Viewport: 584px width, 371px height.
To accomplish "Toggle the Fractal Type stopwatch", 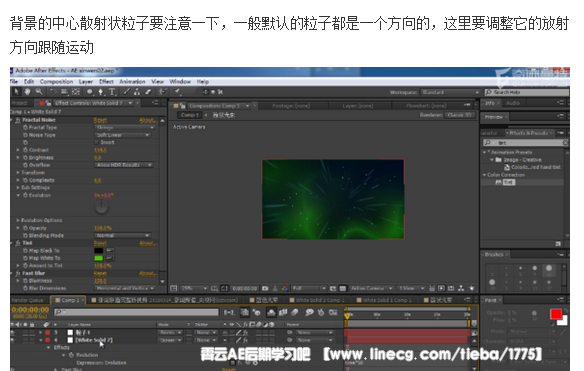I will [x=25, y=127].
